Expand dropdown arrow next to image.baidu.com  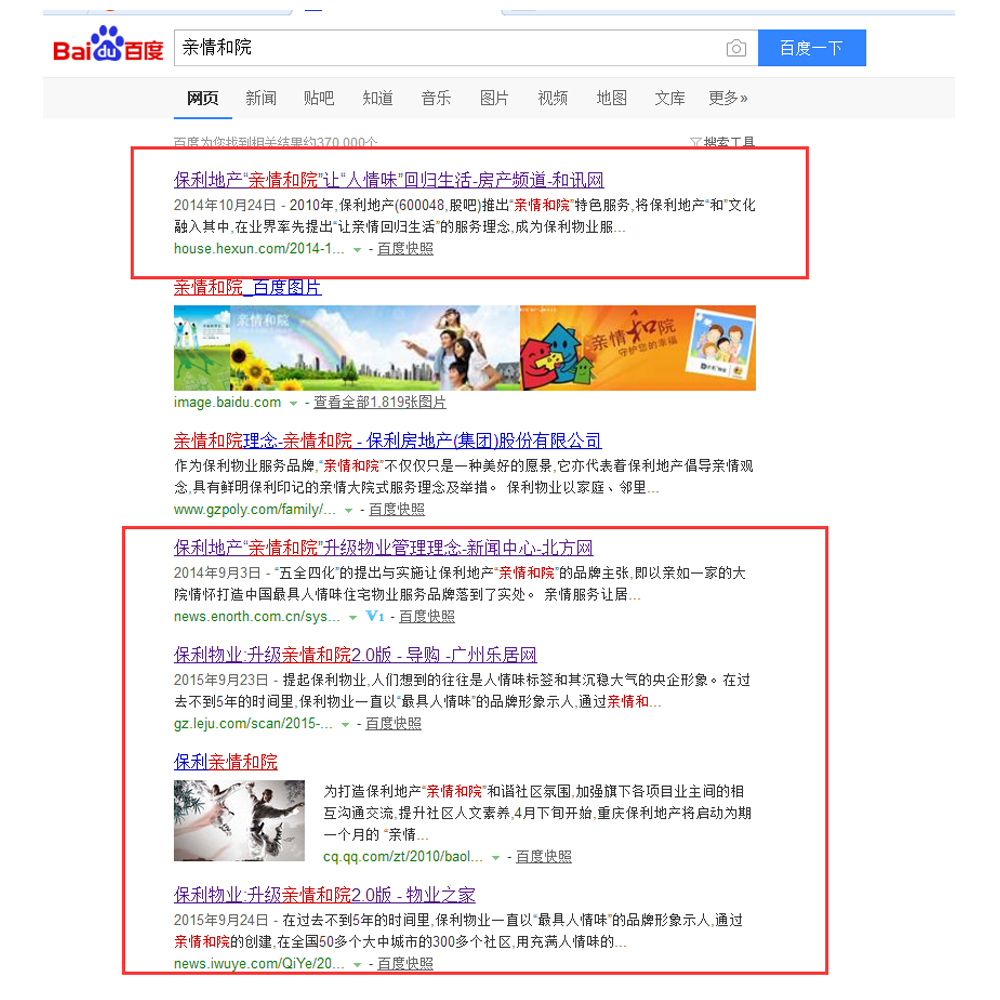pyautogui.click(x=293, y=403)
